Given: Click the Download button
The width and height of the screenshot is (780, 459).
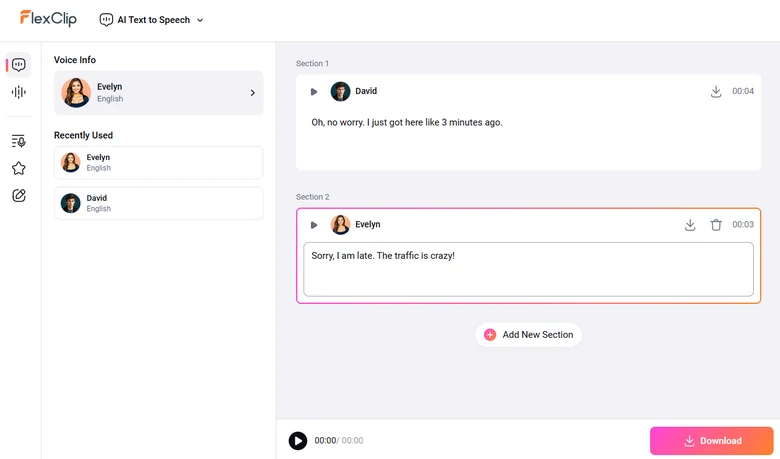Looking at the screenshot, I should pos(711,441).
